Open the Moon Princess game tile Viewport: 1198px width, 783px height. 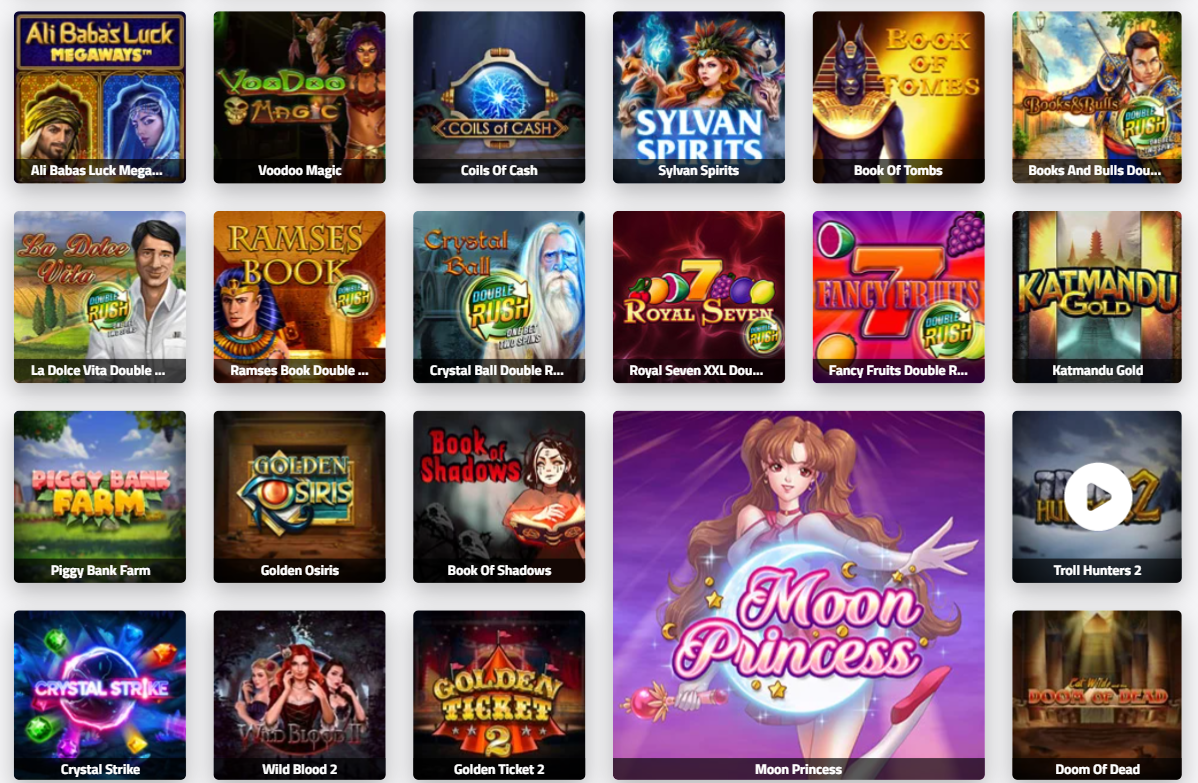(798, 595)
